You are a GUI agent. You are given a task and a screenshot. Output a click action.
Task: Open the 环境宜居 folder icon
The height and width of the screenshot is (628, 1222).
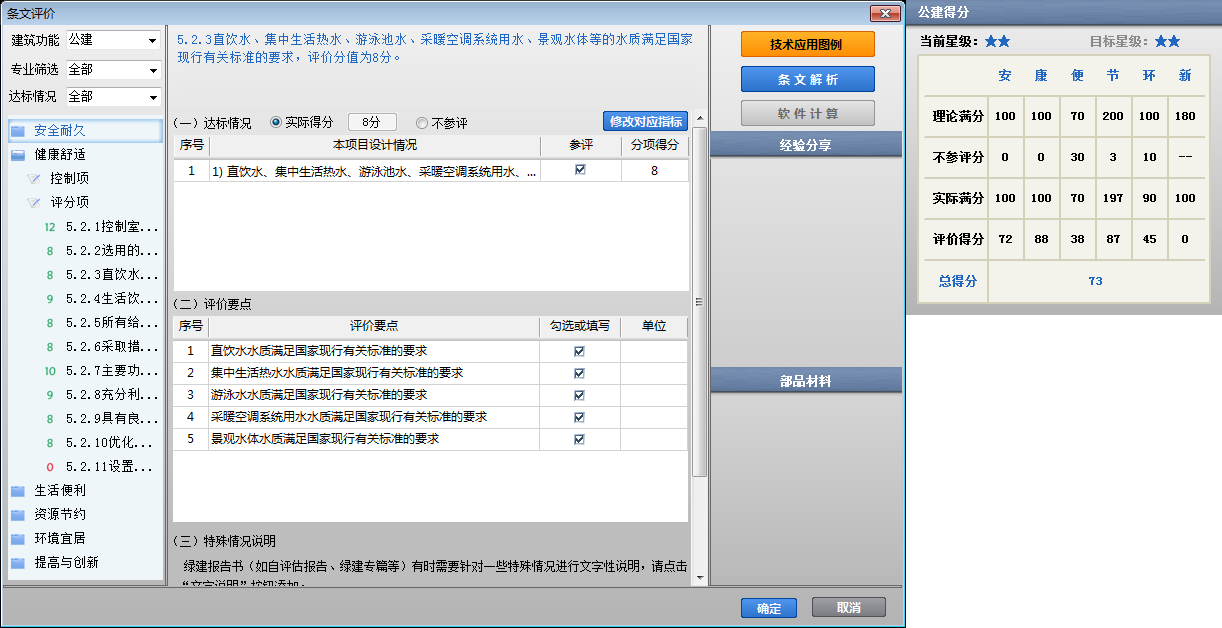(x=18, y=539)
